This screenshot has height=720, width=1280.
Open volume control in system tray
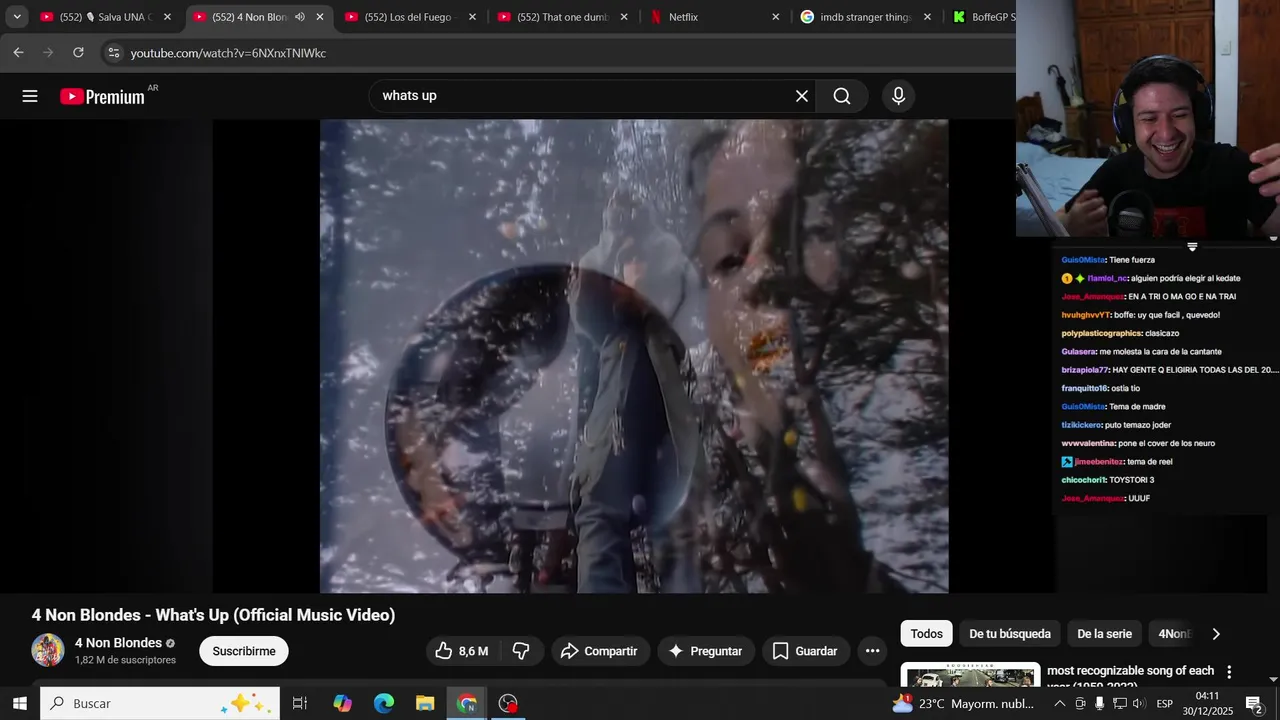(1137, 703)
